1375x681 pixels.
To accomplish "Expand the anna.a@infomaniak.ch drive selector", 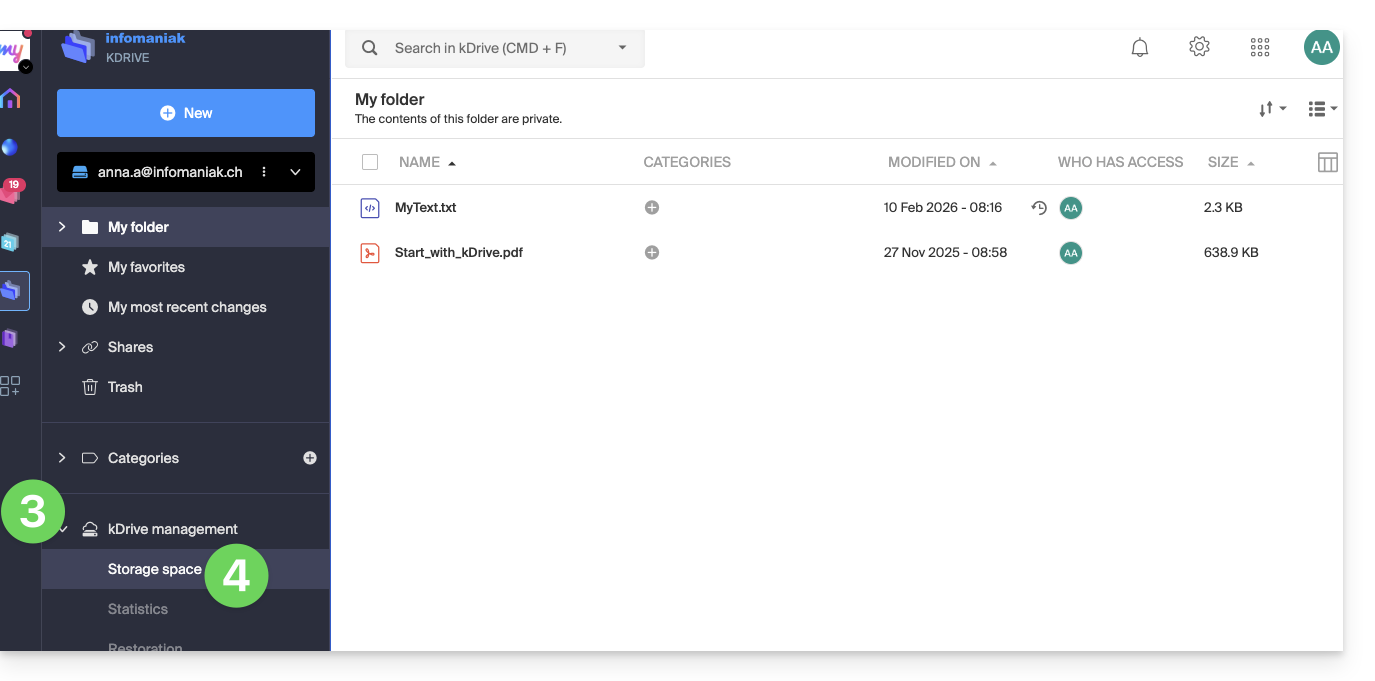I will coord(295,172).
